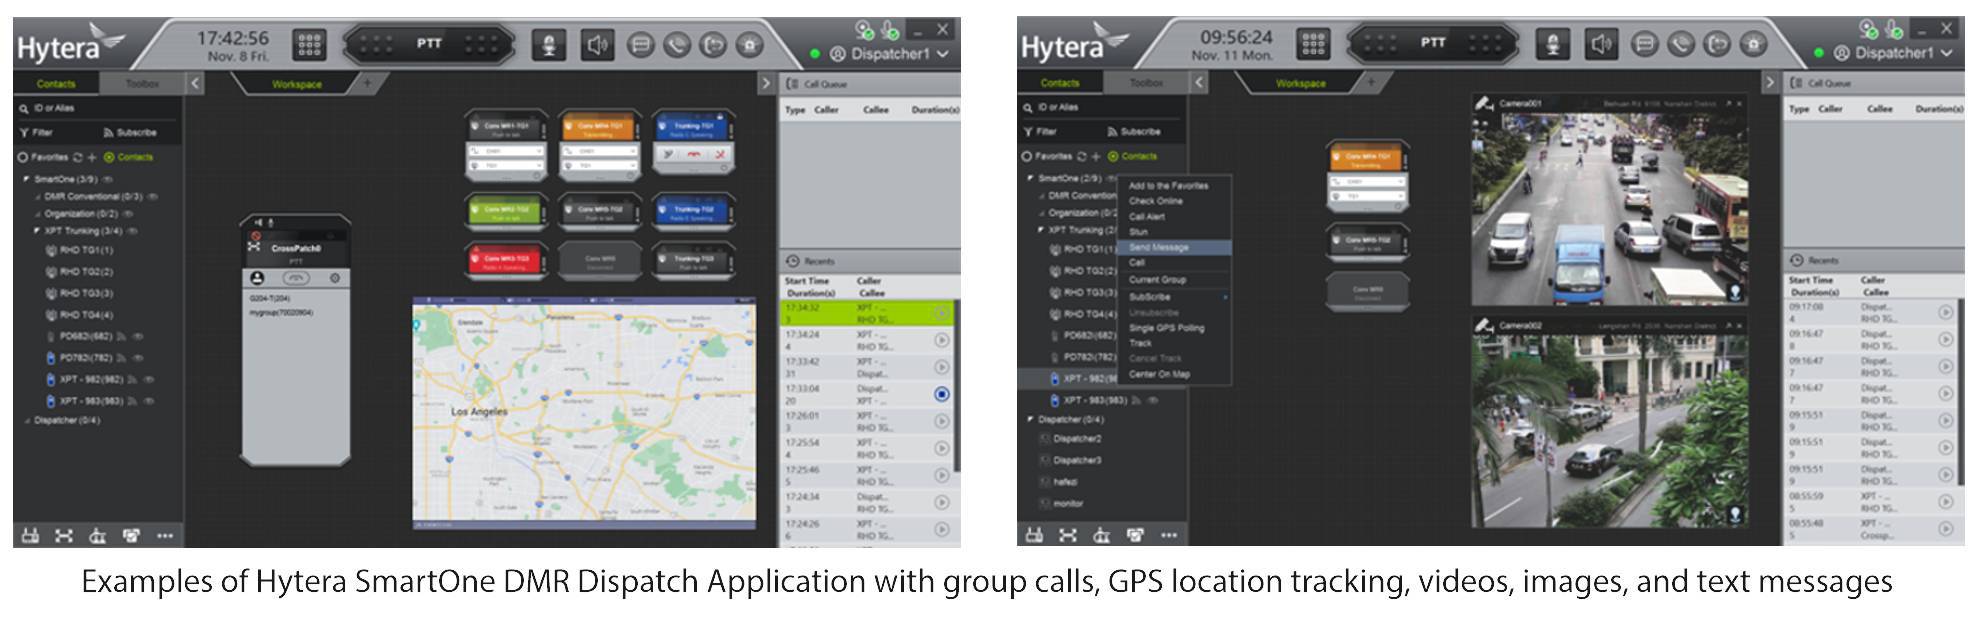Screen dimensions: 1980x617
Task: Click the cross patch icon at bottom of right screenshot
Action: click(x=1068, y=535)
